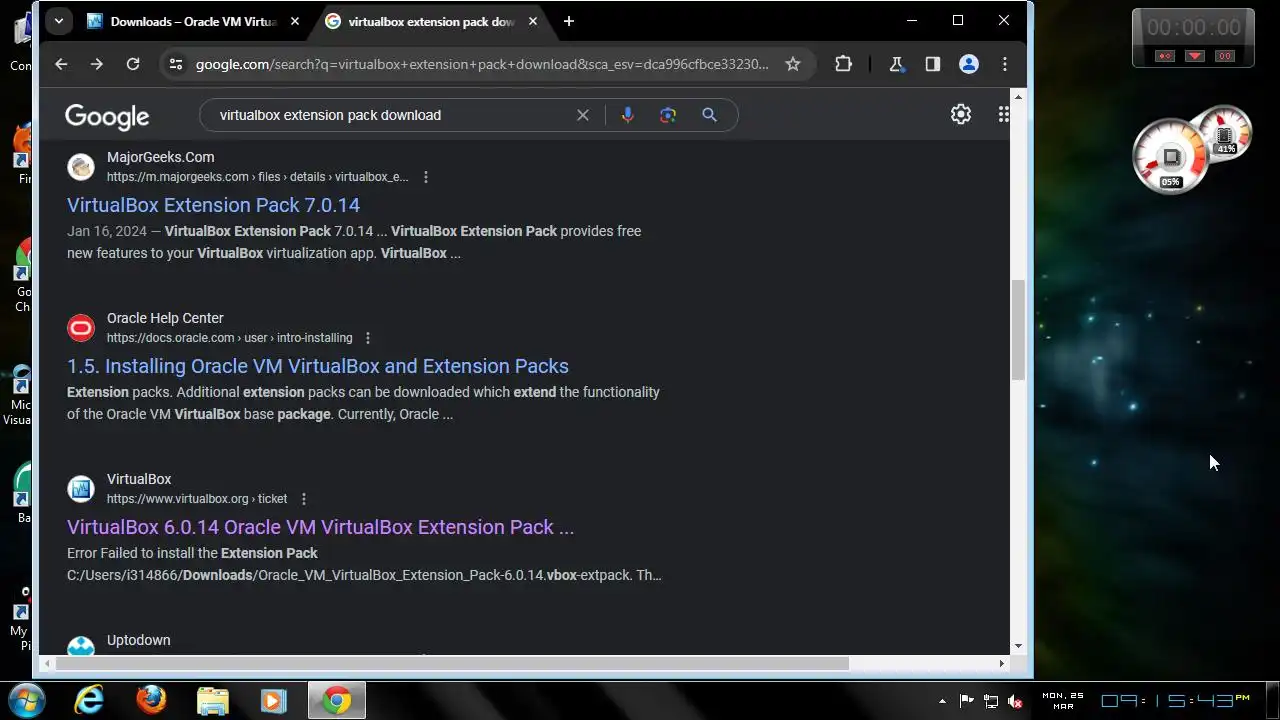Click the memory meter gadget showing 41%
This screenshot has height=720, width=1280.
[1225, 133]
